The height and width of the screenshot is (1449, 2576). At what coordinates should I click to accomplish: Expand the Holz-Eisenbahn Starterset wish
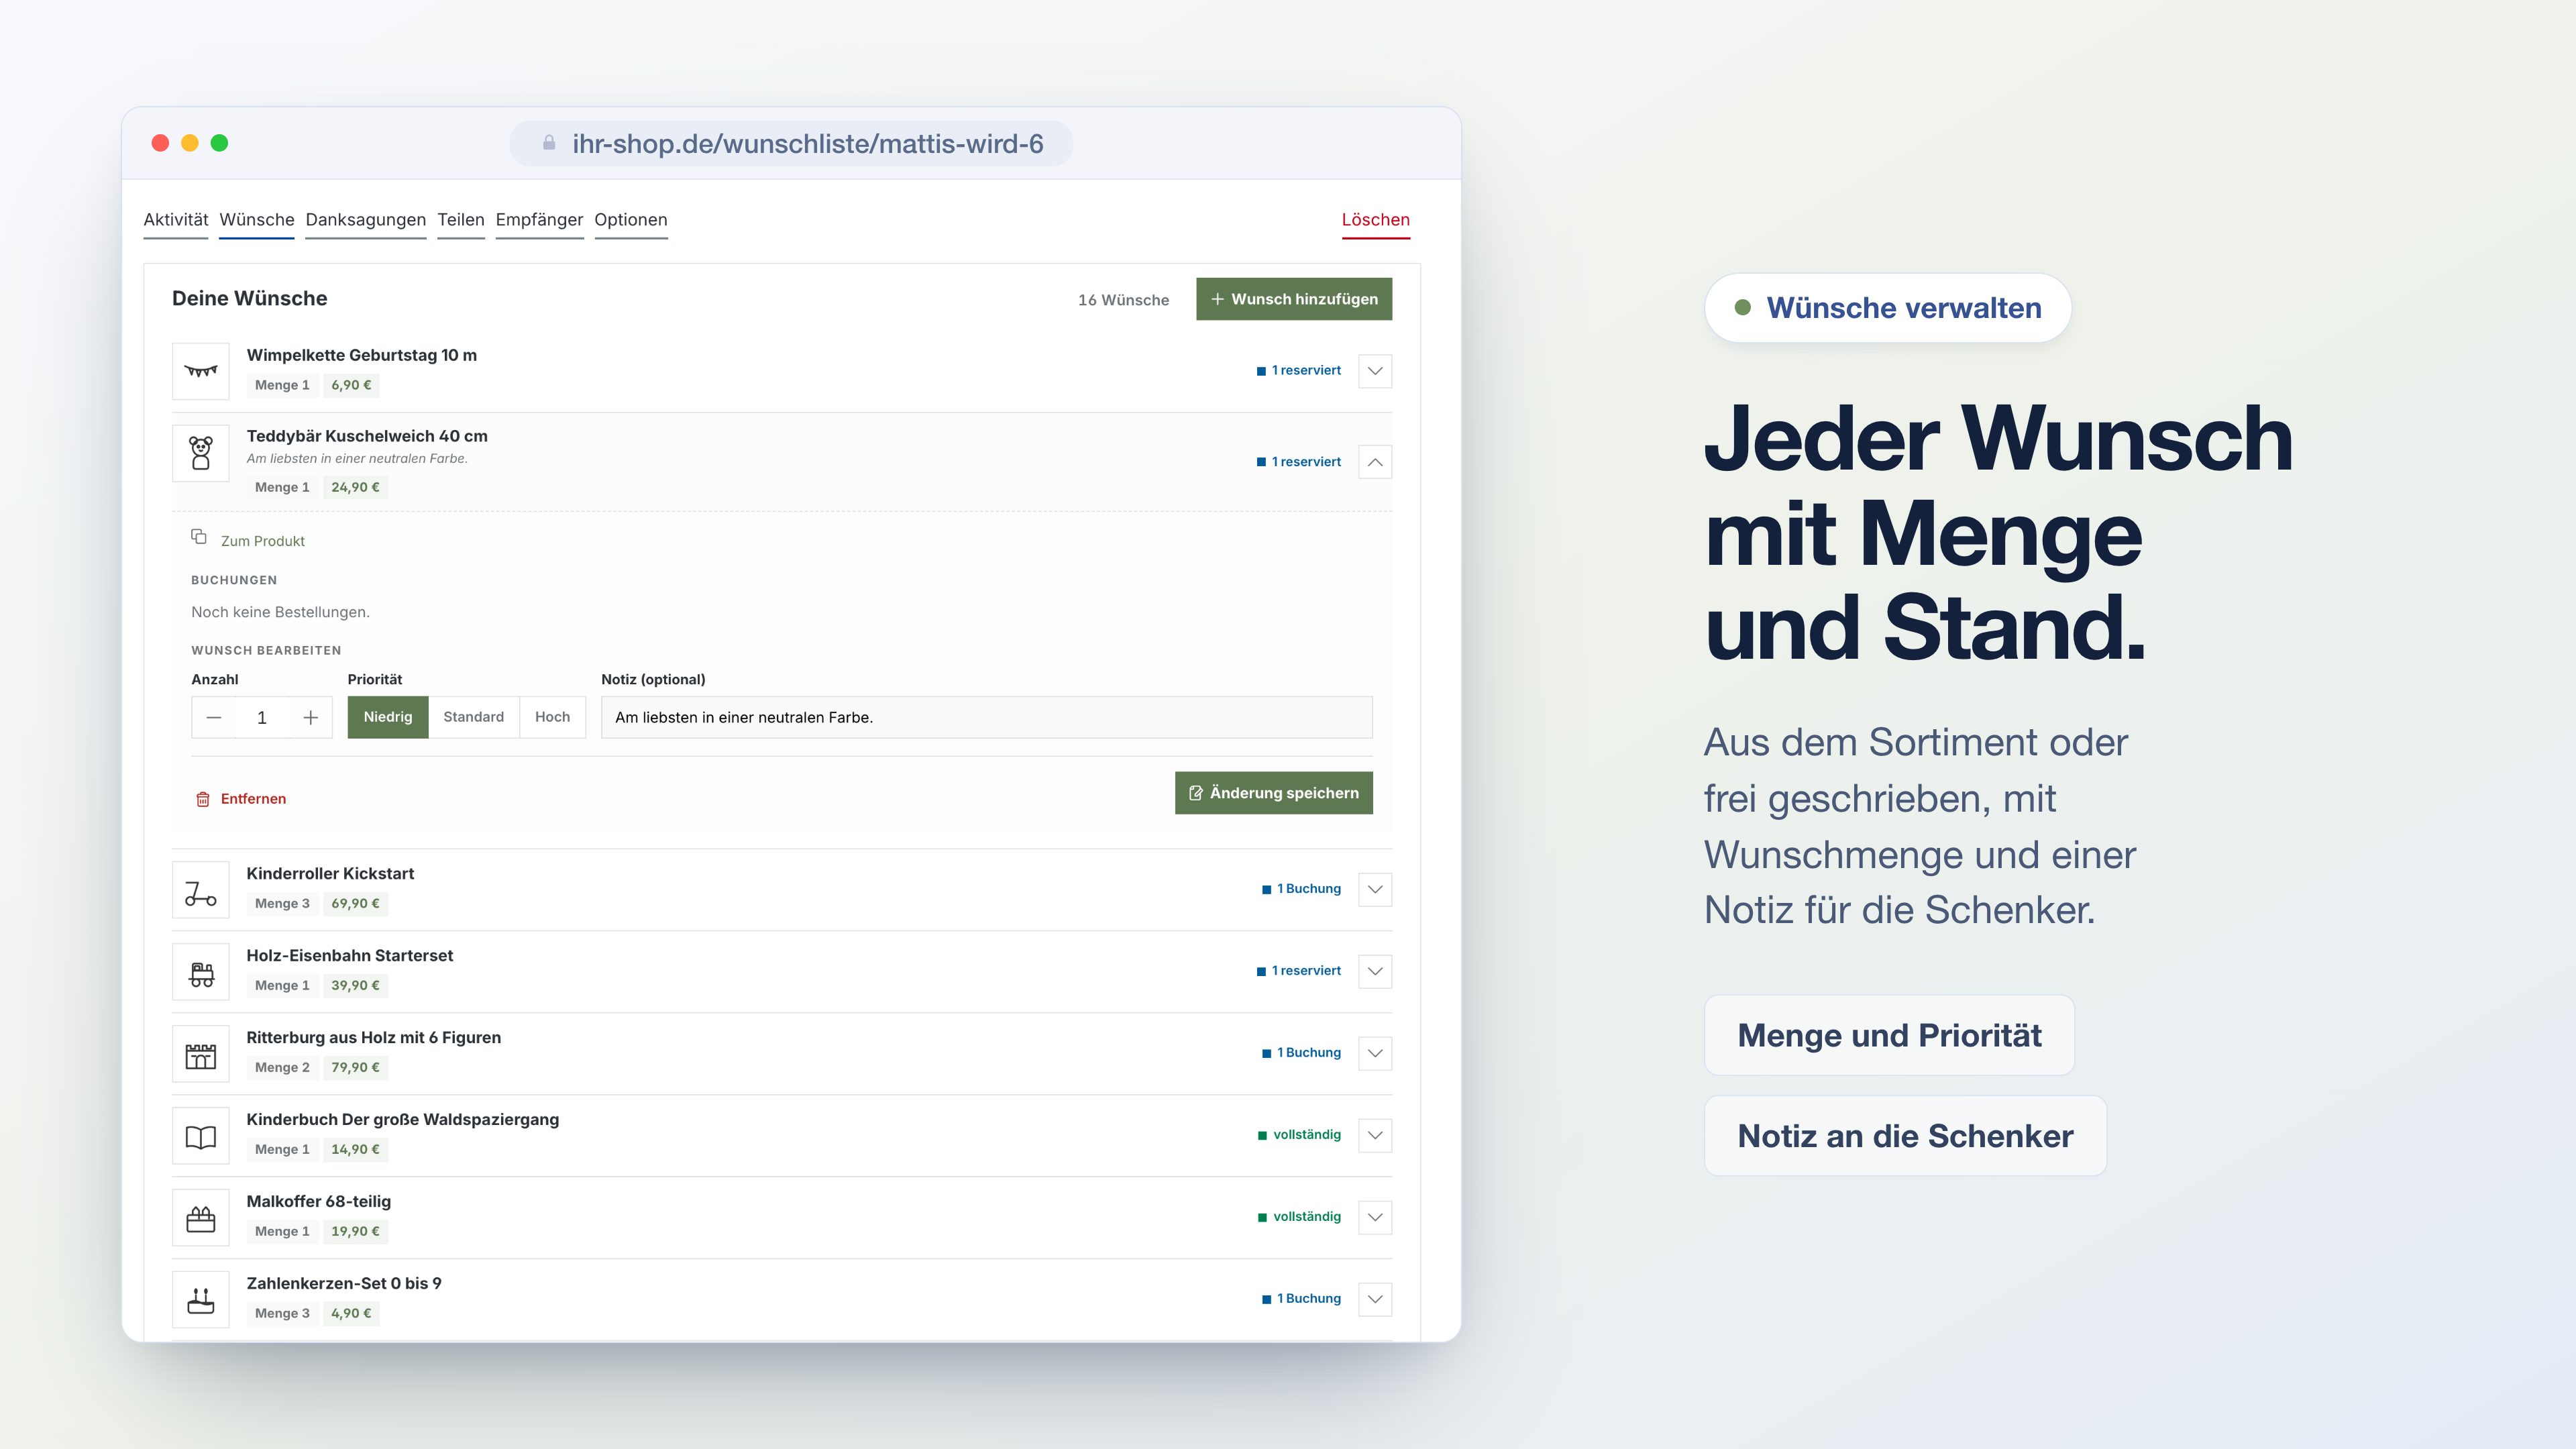pyautogui.click(x=1375, y=971)
